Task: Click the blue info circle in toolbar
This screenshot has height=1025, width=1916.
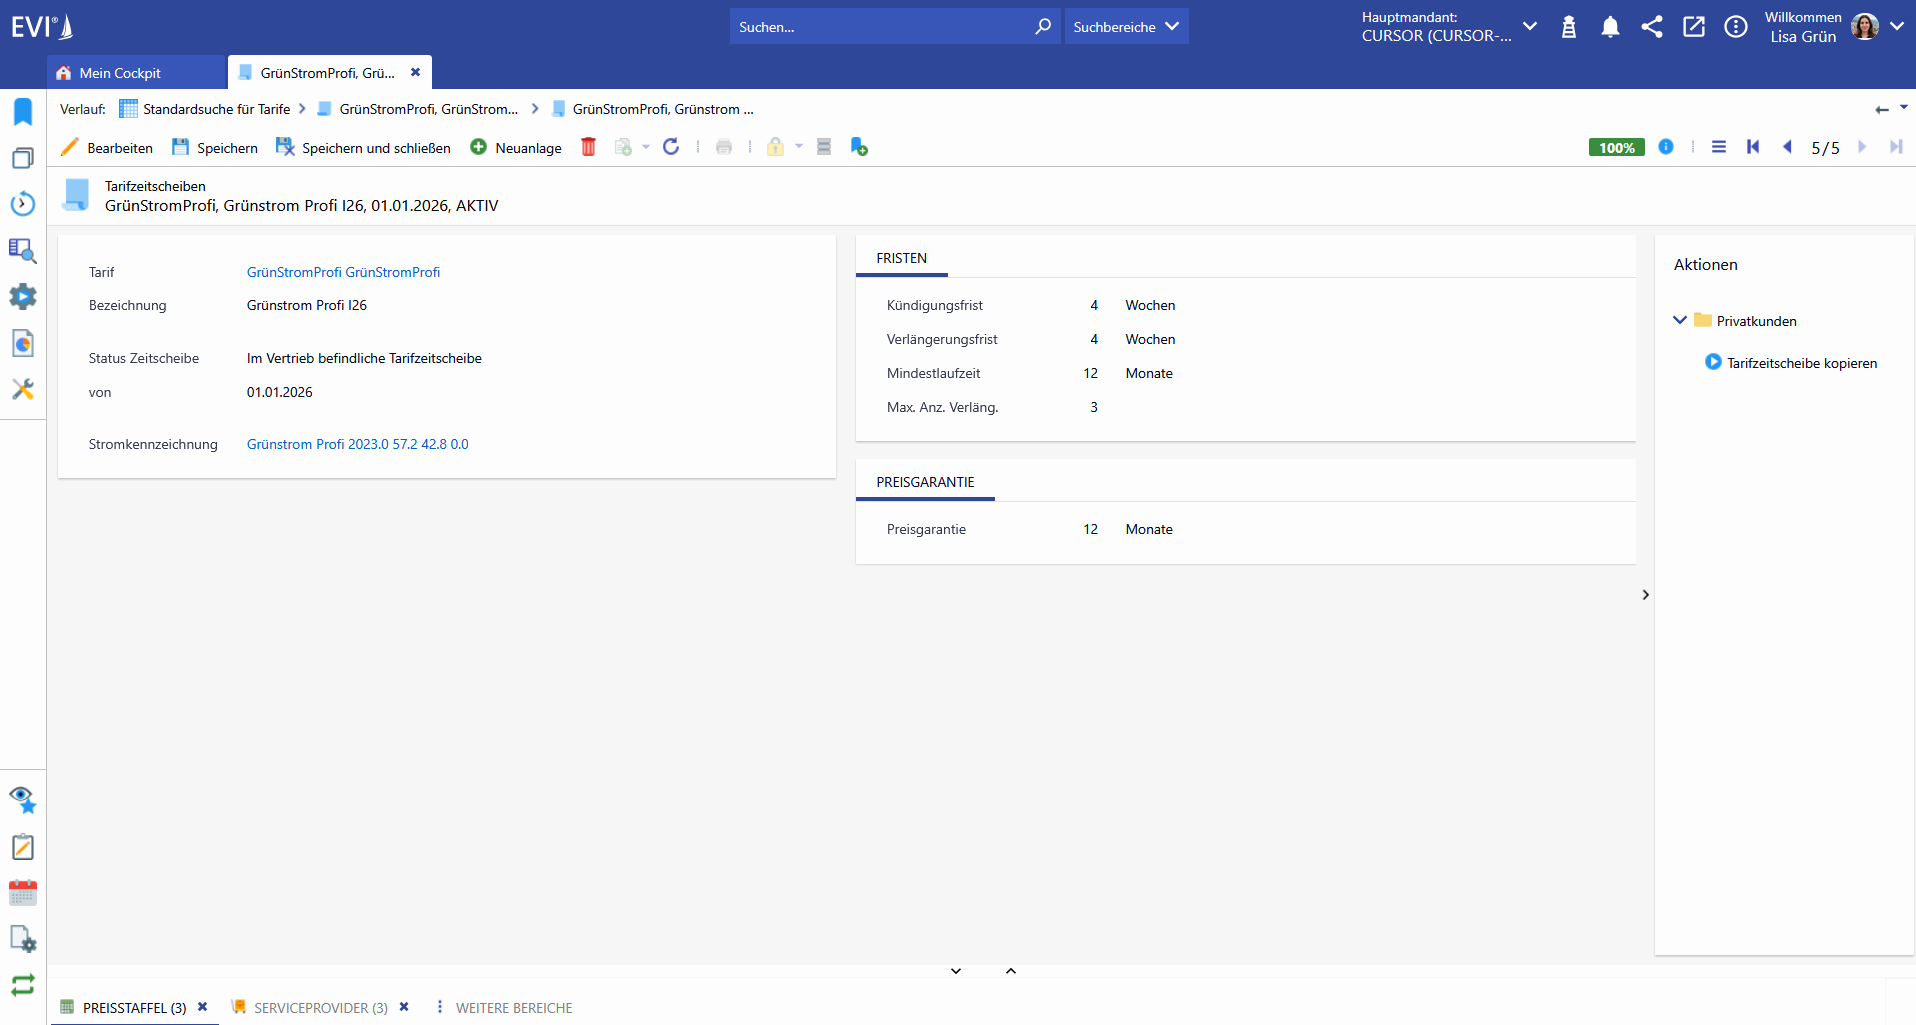Action: click(x=1666, y=147)
